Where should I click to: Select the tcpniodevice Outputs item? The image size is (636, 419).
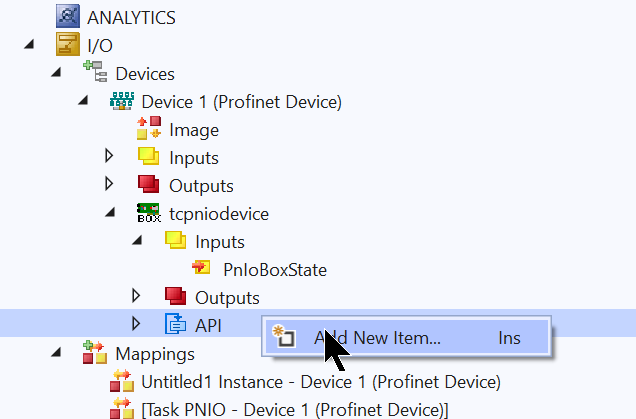pos(227,298)
